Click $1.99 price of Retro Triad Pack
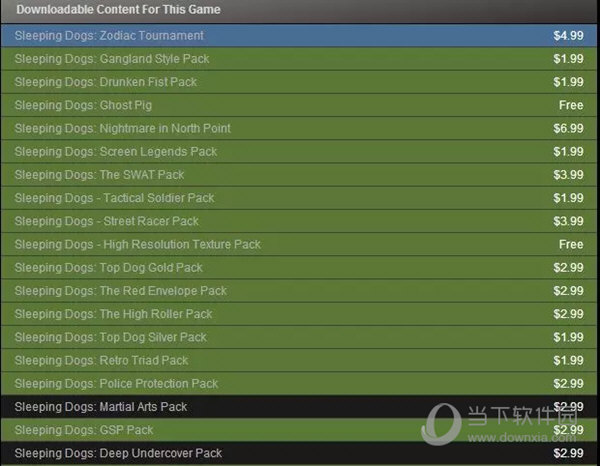The height and width of the screenshot is (466, 600). pyautogui.click(x=568, y=360)
